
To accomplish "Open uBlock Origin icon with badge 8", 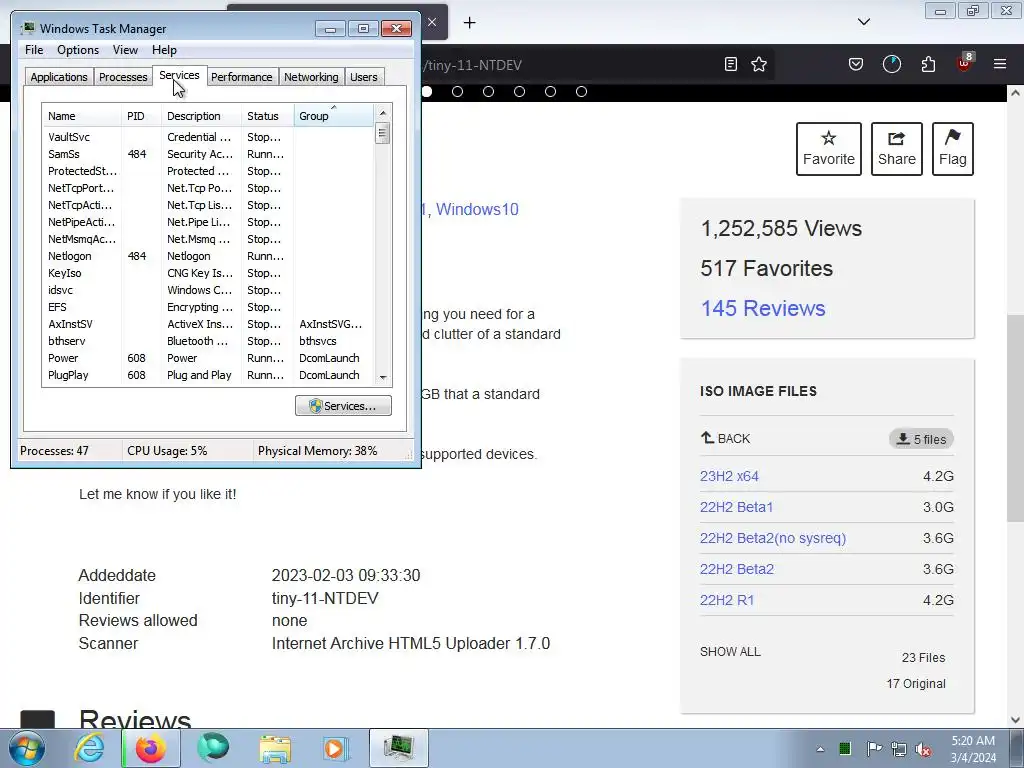I will (965, 63).
